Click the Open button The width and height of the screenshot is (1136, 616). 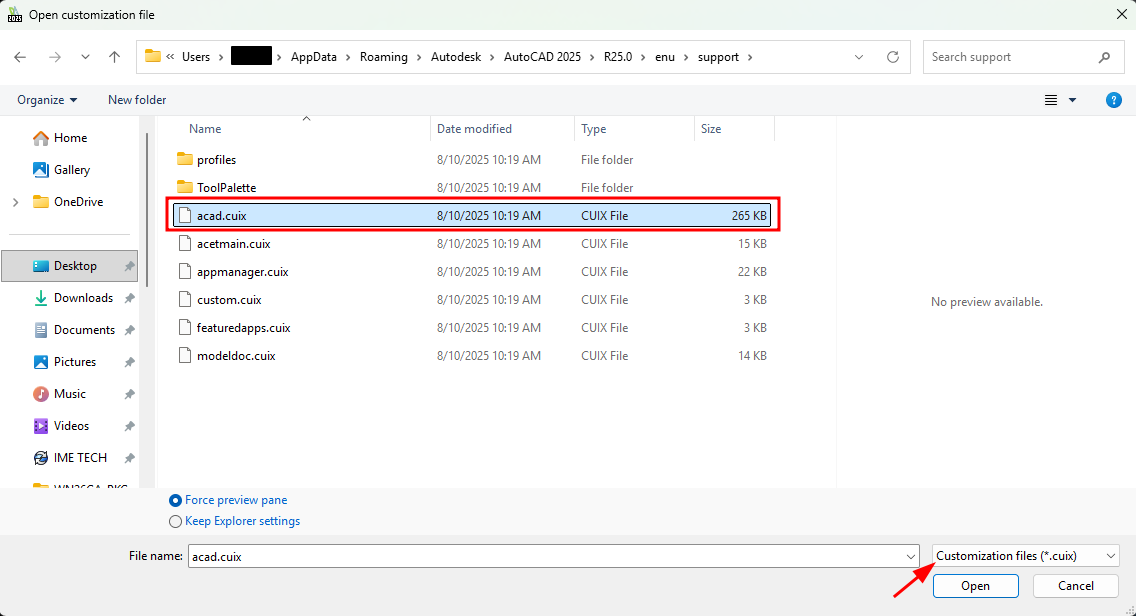pos(975,586)
